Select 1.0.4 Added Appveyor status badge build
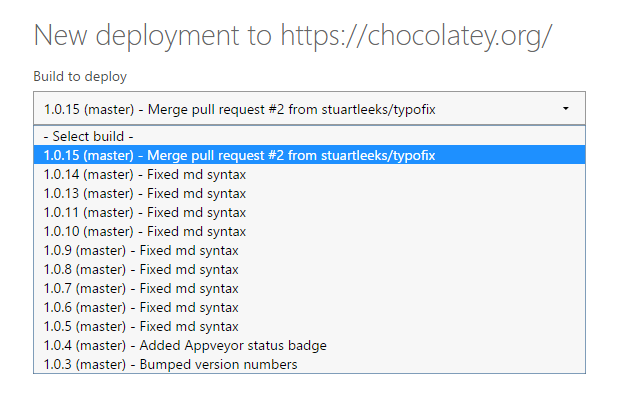Image resolution: width=631 pixels, height=402 pixels. pos(185,345)
